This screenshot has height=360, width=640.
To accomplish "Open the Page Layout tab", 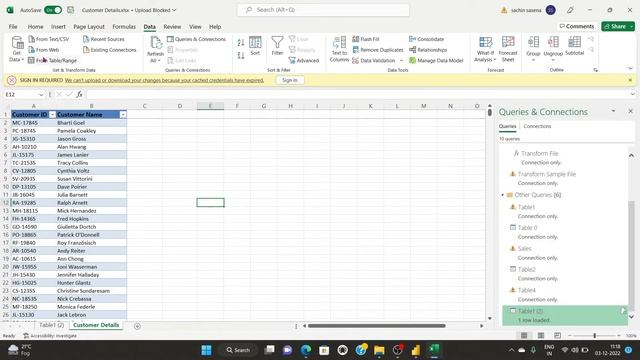I will [89, 27].
